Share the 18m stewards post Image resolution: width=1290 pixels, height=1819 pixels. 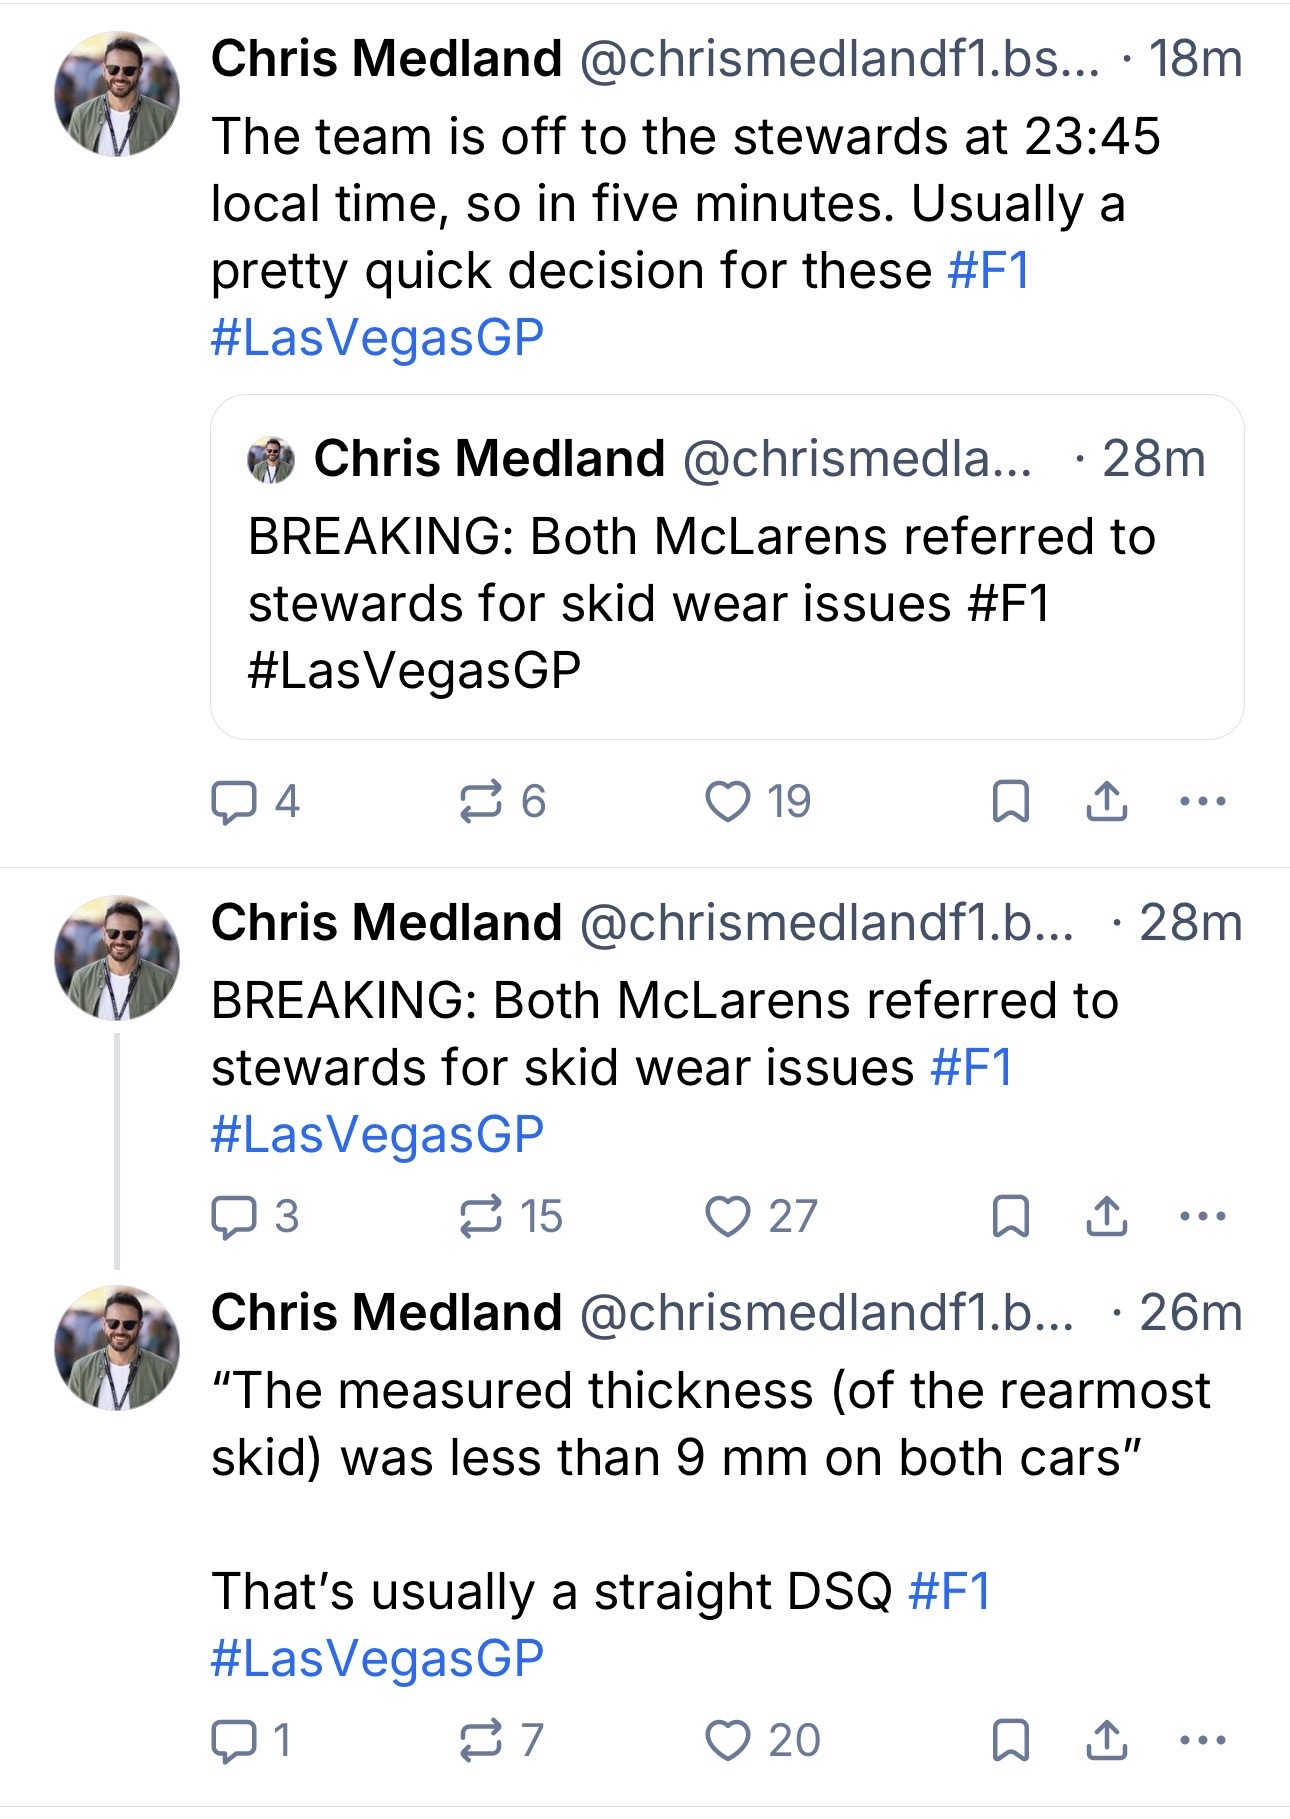(x=1106, y=802)
